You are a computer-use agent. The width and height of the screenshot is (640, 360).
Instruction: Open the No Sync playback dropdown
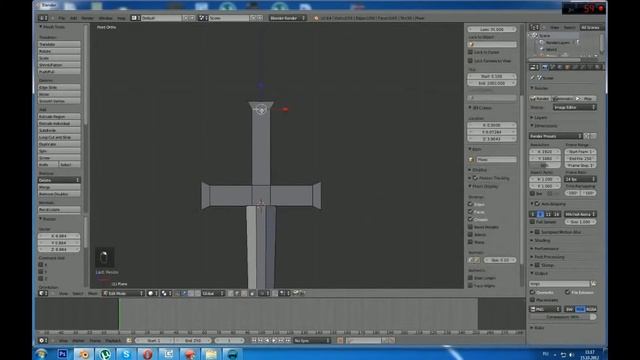coord(312,340)
